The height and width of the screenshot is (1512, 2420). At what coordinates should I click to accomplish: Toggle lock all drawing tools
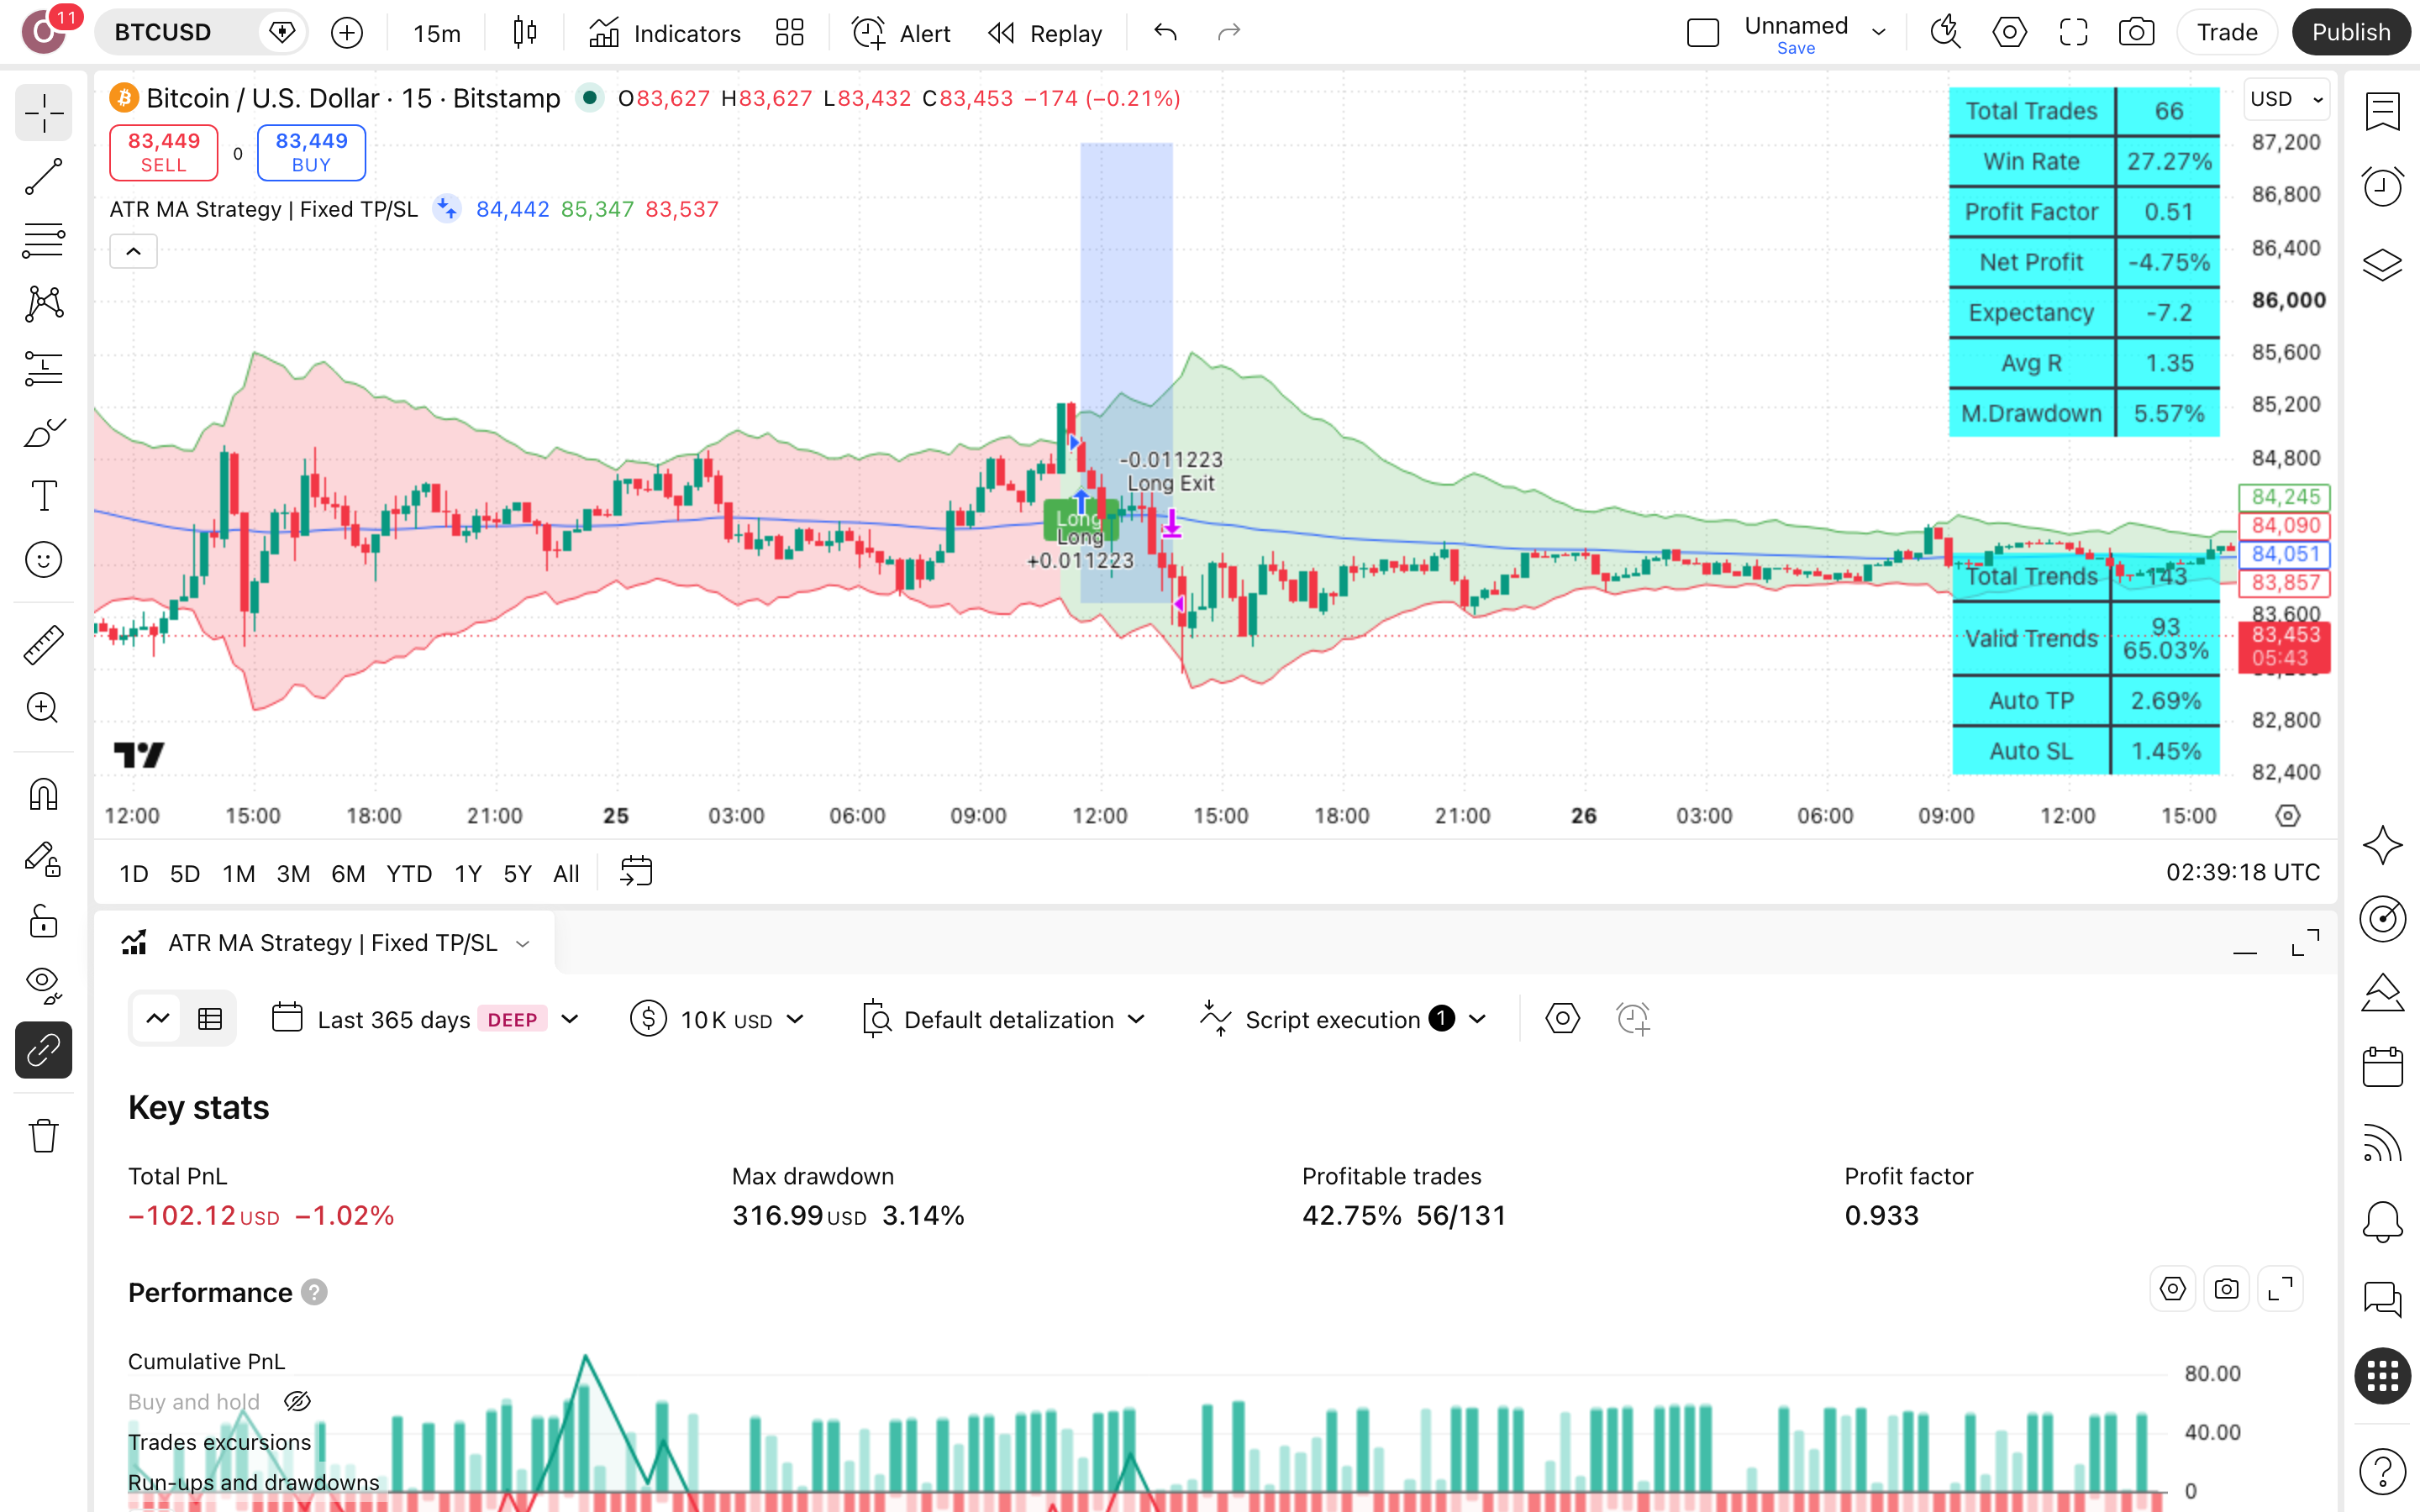click(x=43, y=922)
